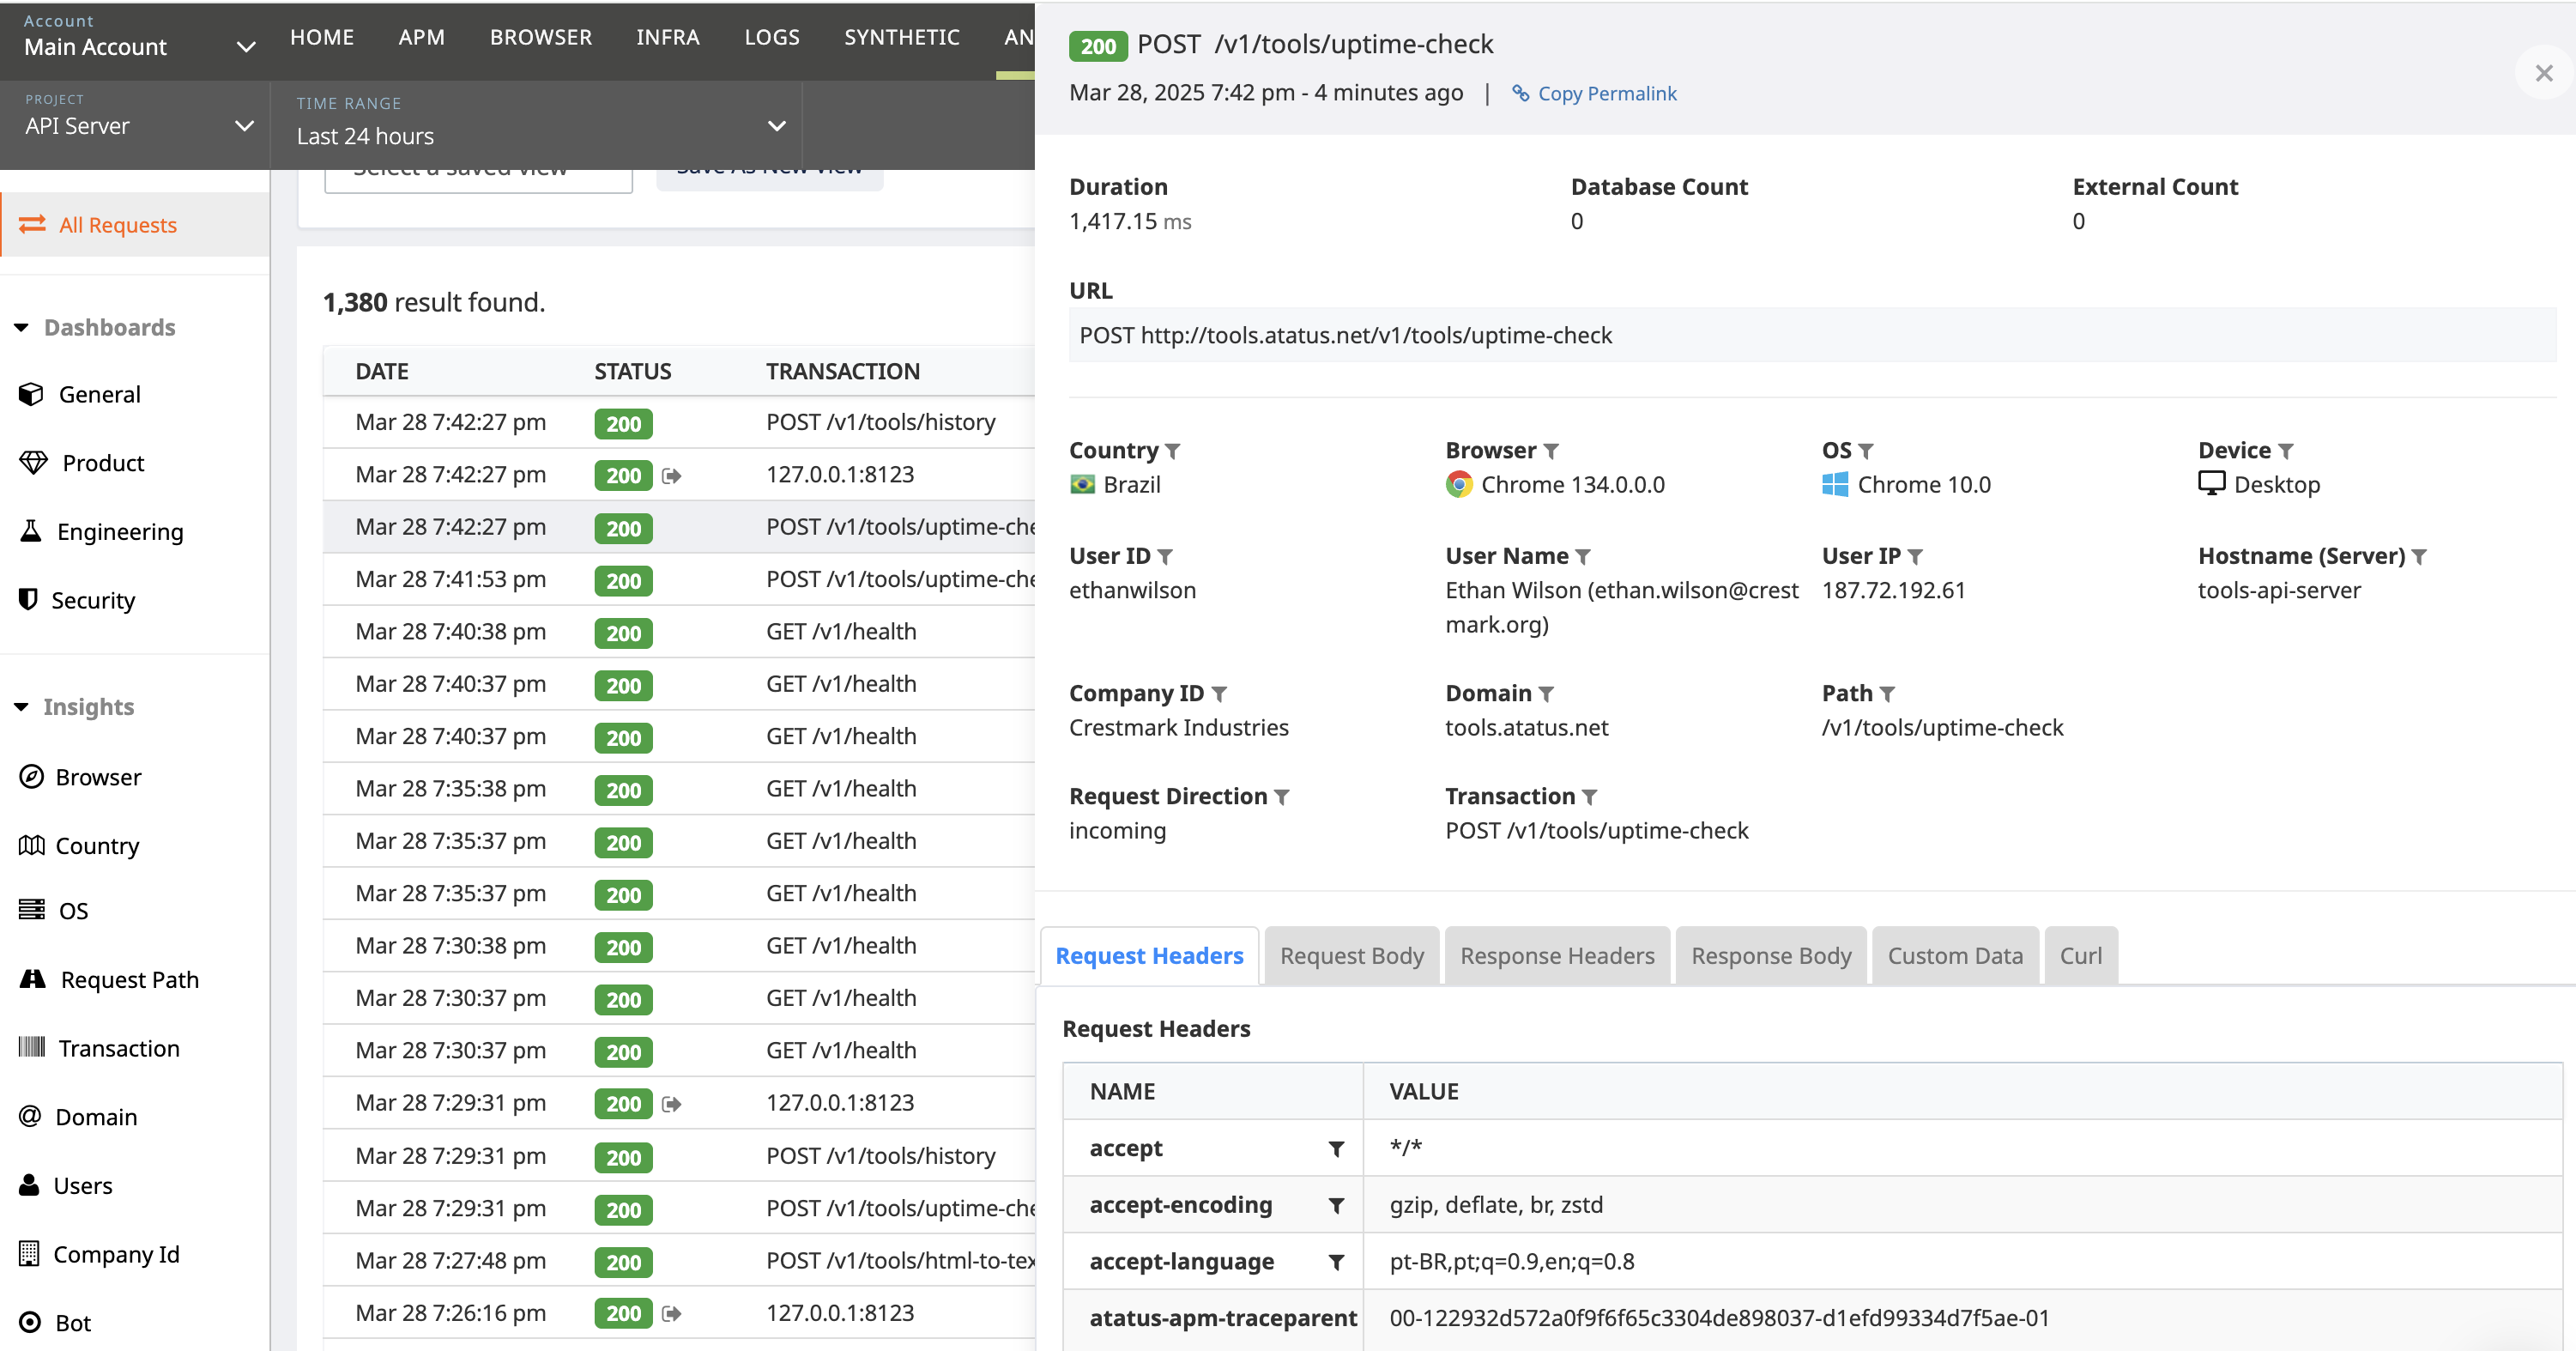The height and width of the screenshot is (1351, 2576).
Task: Expand the Main Account selector
Action: tap(245, 47)
